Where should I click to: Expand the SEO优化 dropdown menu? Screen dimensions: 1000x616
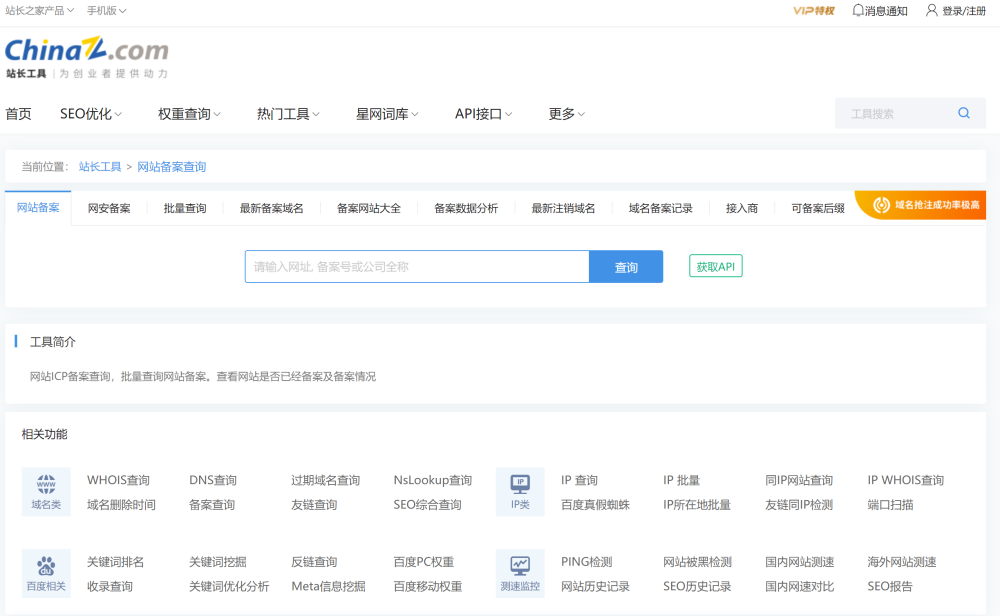coord(91,114)
